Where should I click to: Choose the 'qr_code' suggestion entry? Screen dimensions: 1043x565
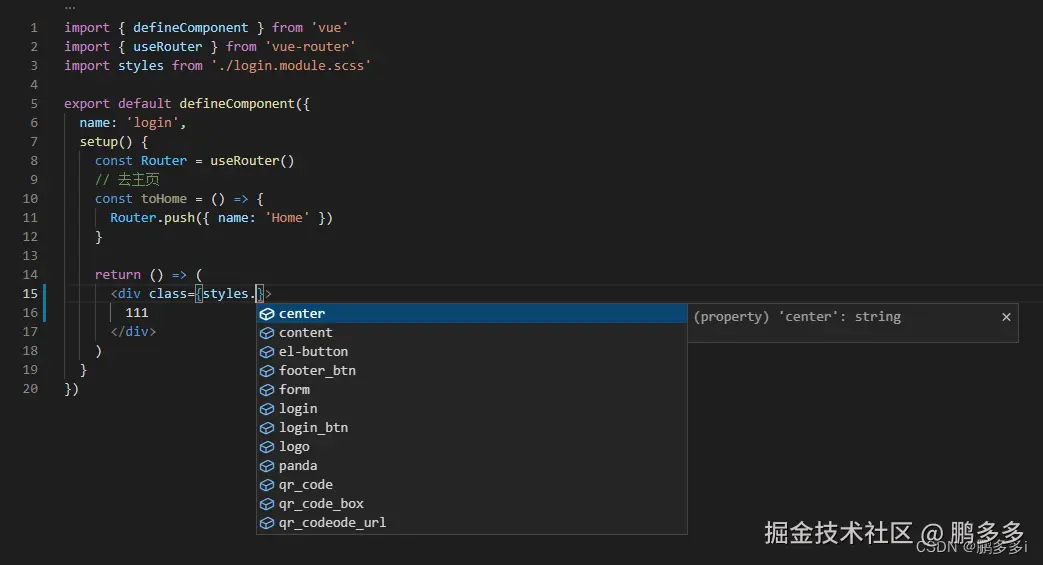[472, 484]
